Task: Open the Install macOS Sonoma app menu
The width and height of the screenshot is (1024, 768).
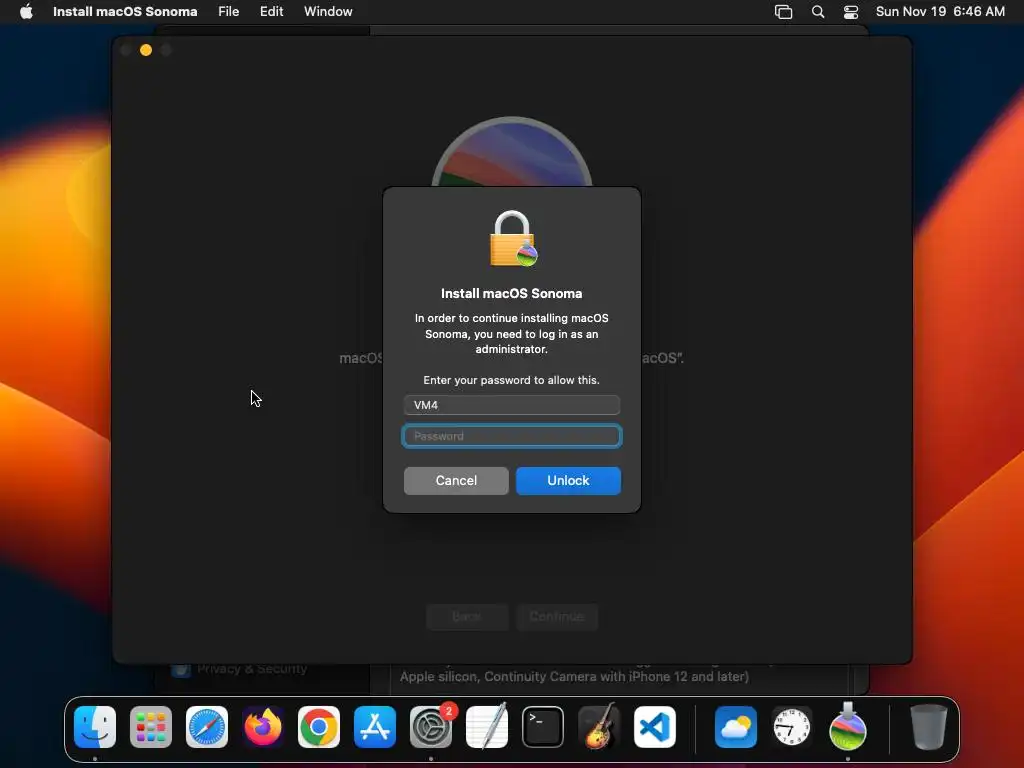Action: 125,12
